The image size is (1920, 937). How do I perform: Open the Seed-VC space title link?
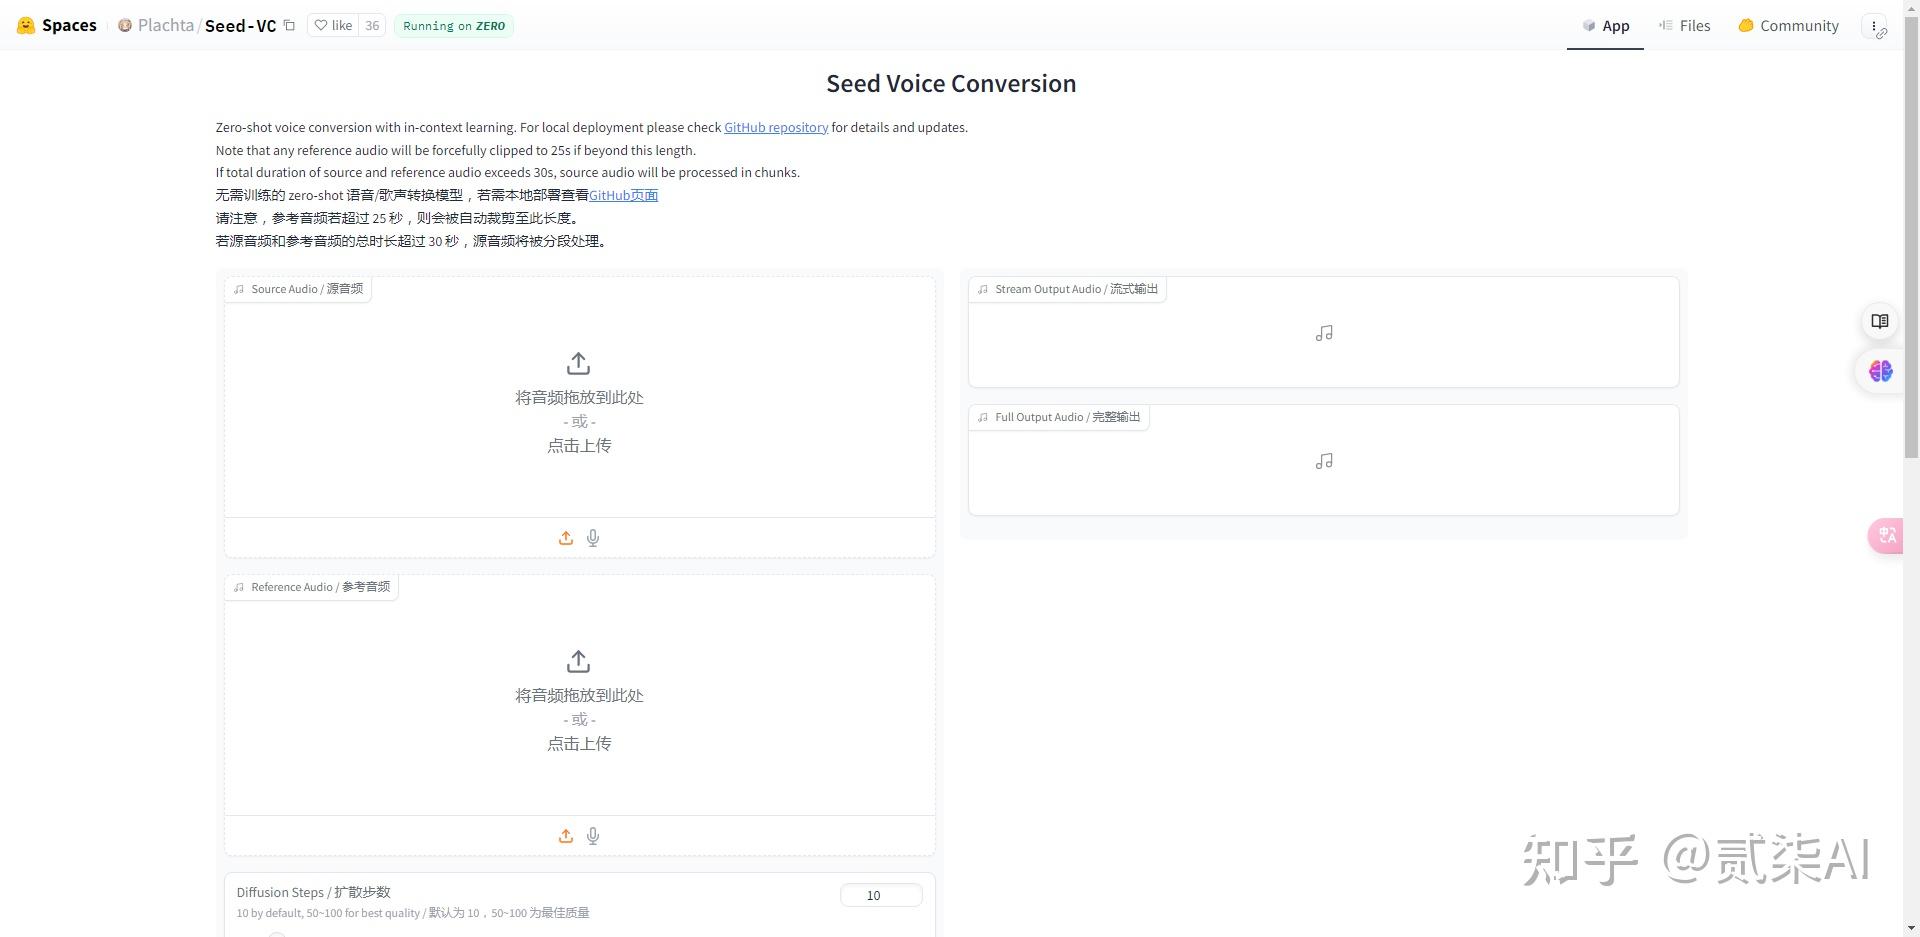coord(240,25)
